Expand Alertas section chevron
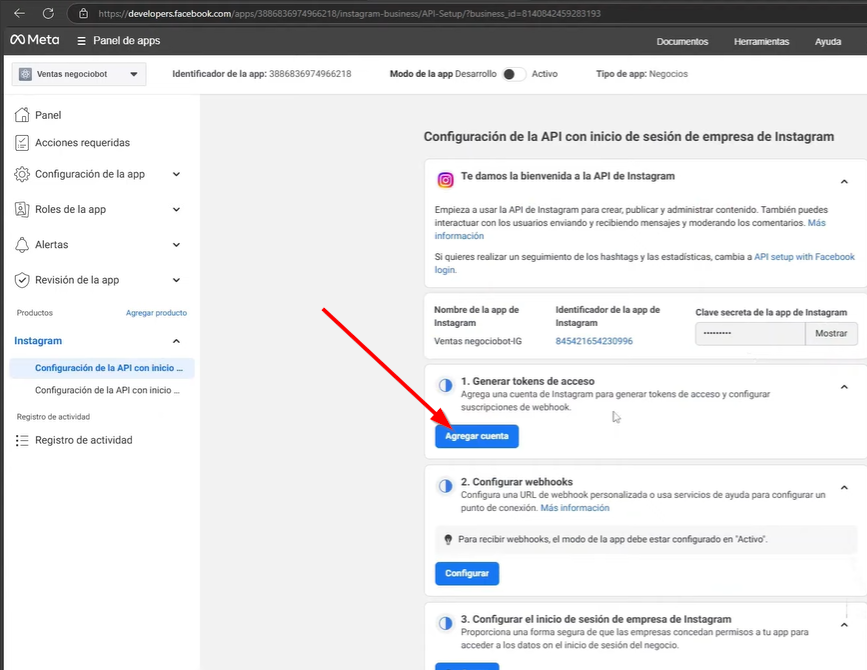 coord(176,245)
